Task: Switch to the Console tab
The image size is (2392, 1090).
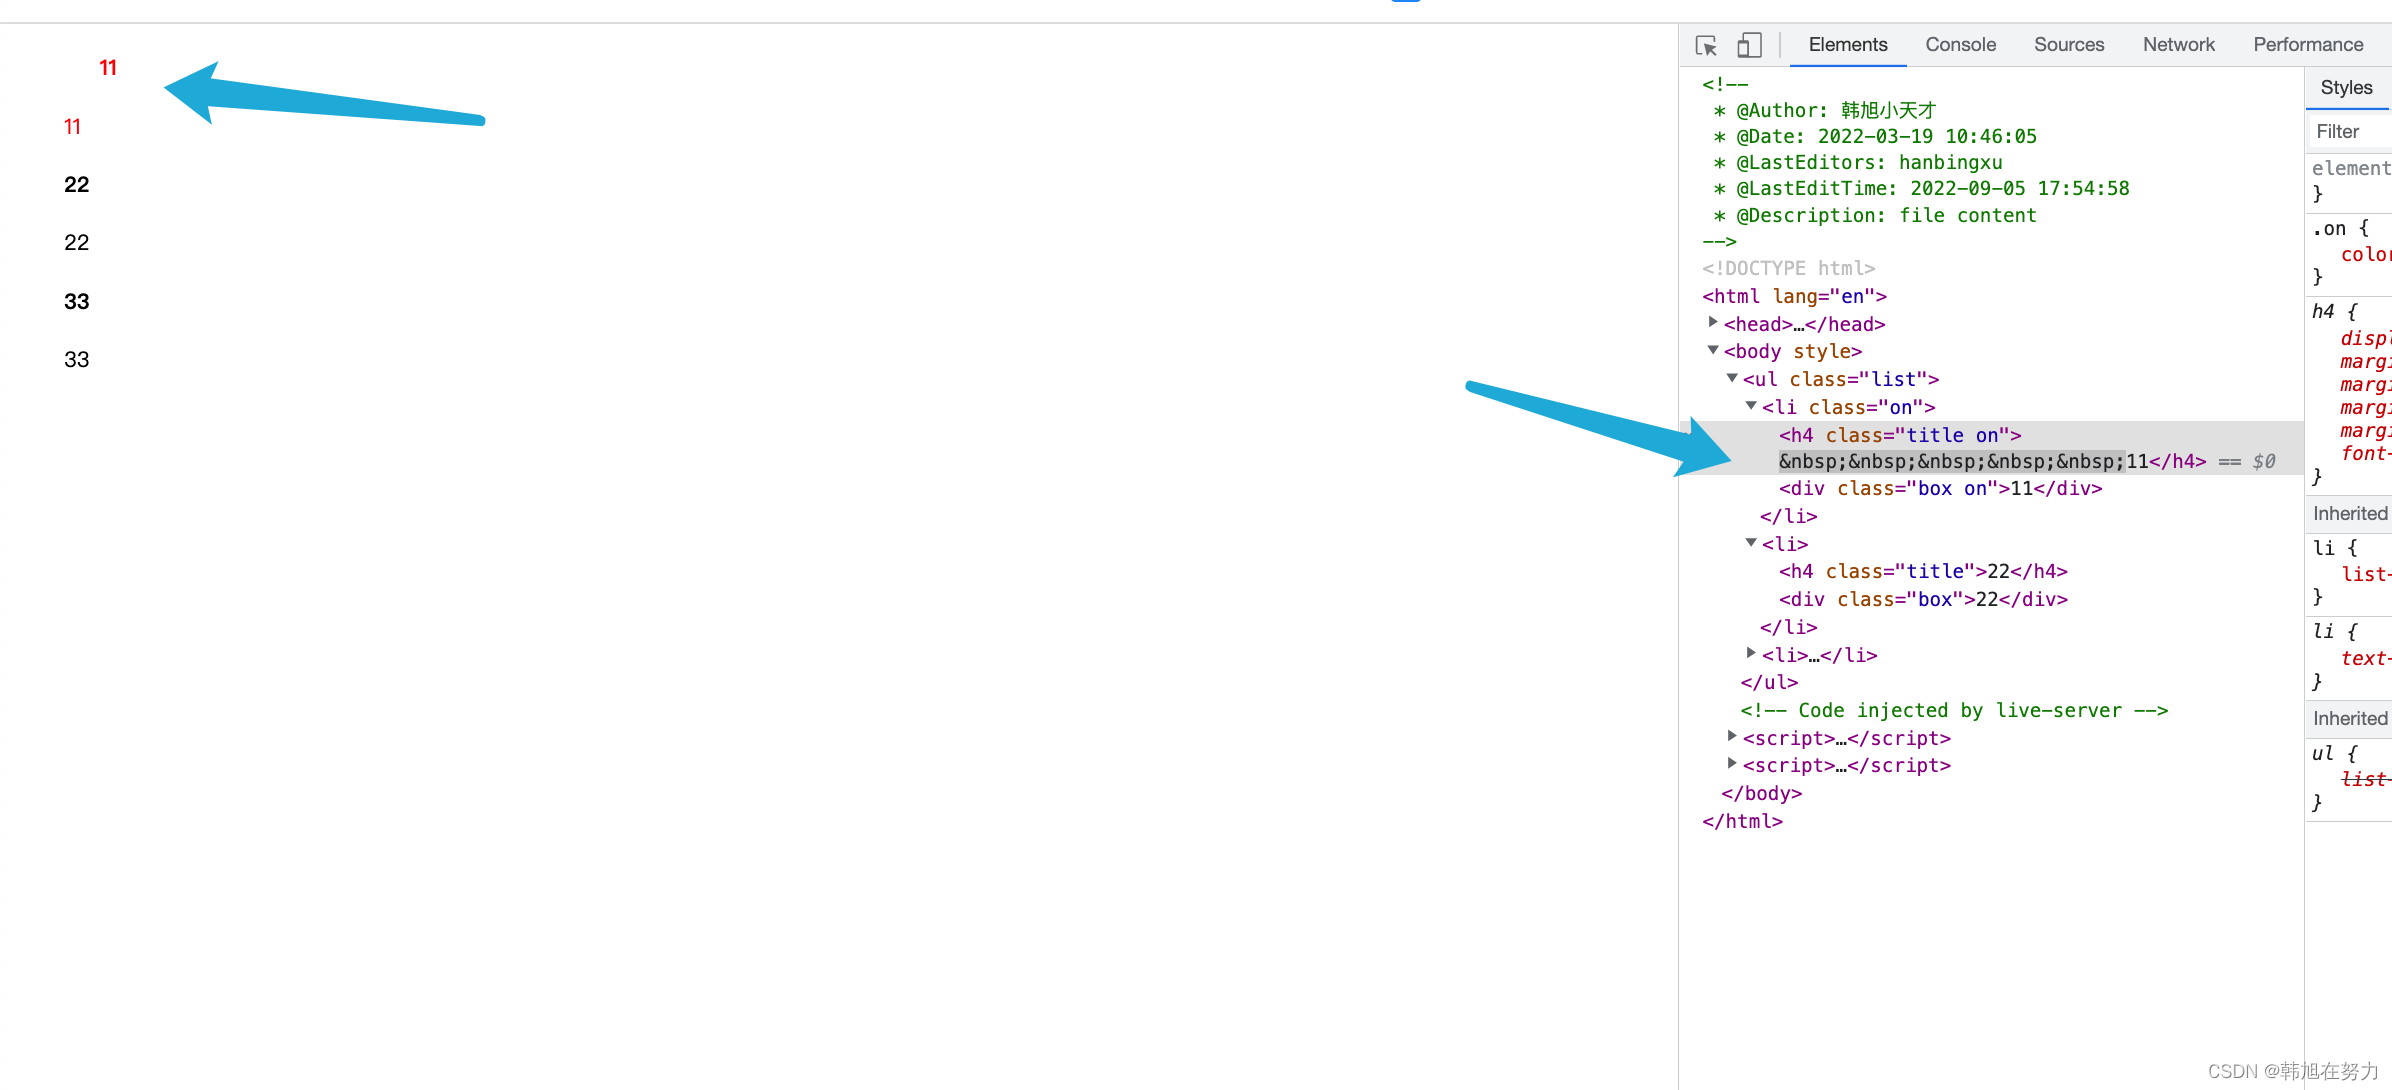Action: coord(1960,45)
